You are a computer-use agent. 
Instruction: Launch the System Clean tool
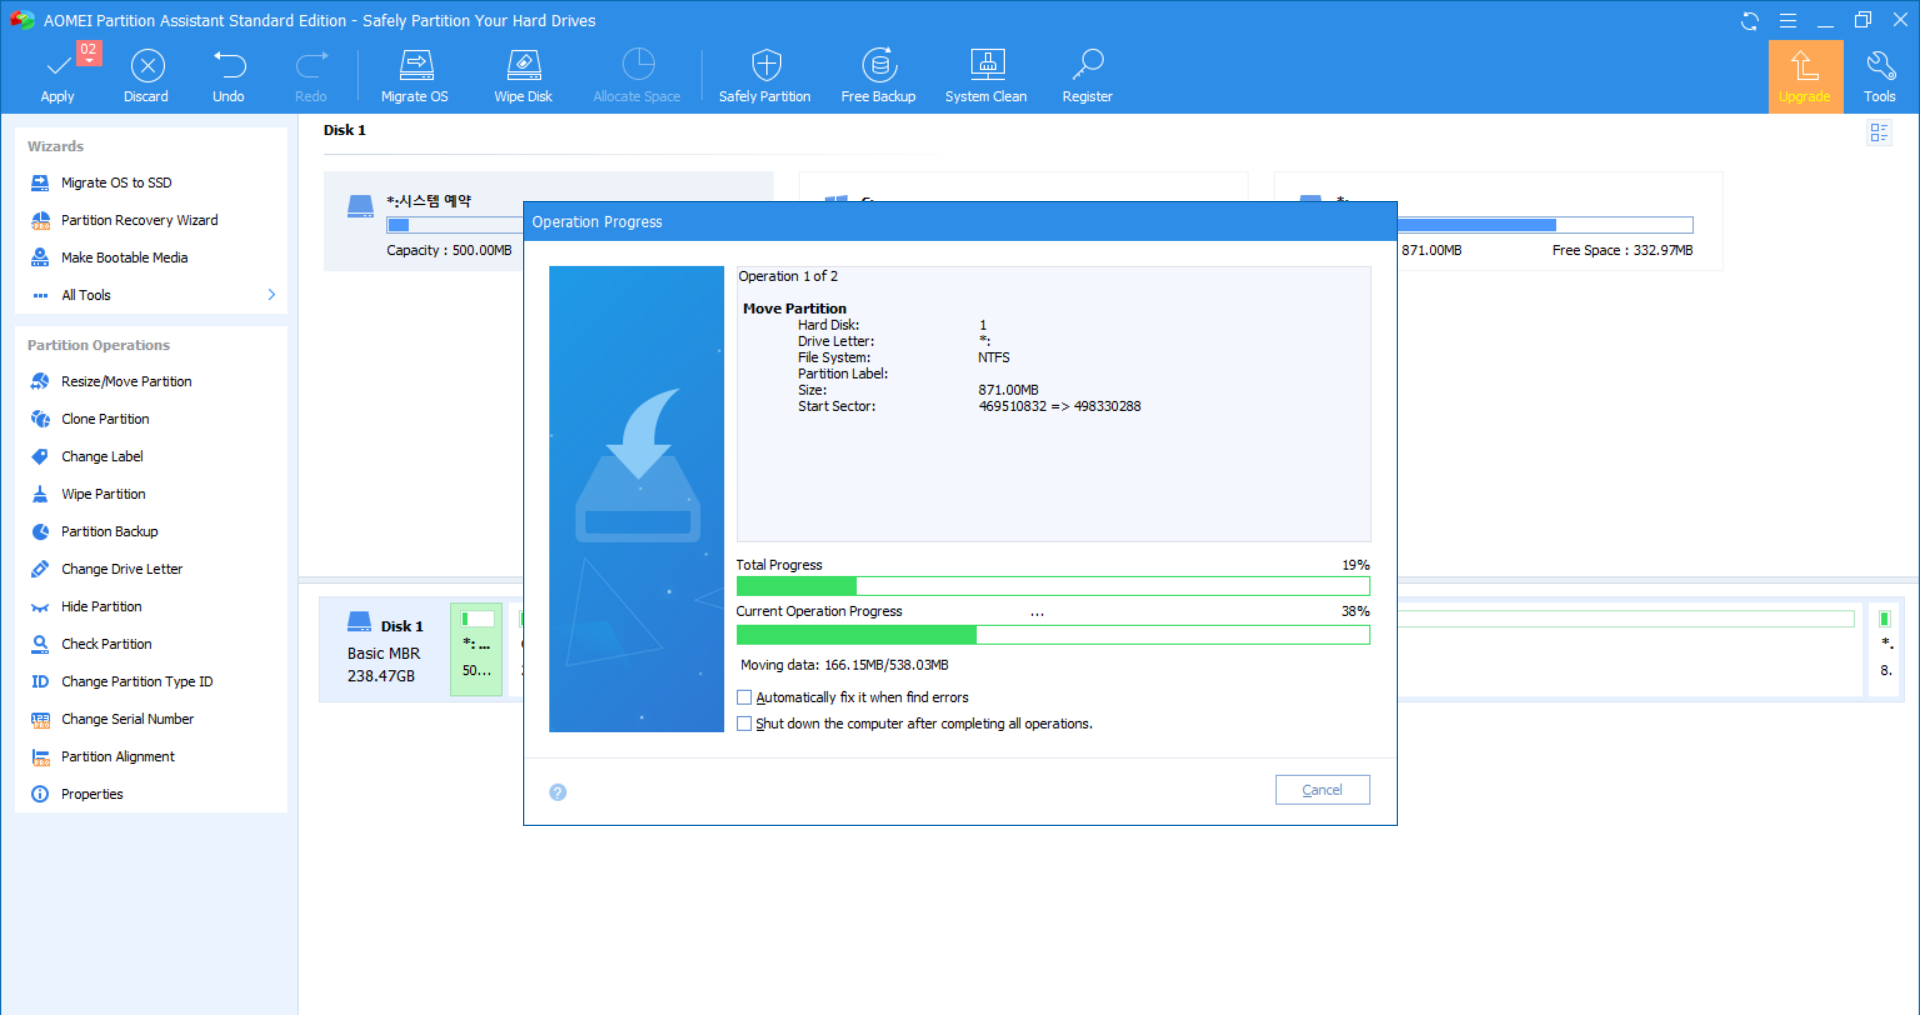click(x=986, y=76)
